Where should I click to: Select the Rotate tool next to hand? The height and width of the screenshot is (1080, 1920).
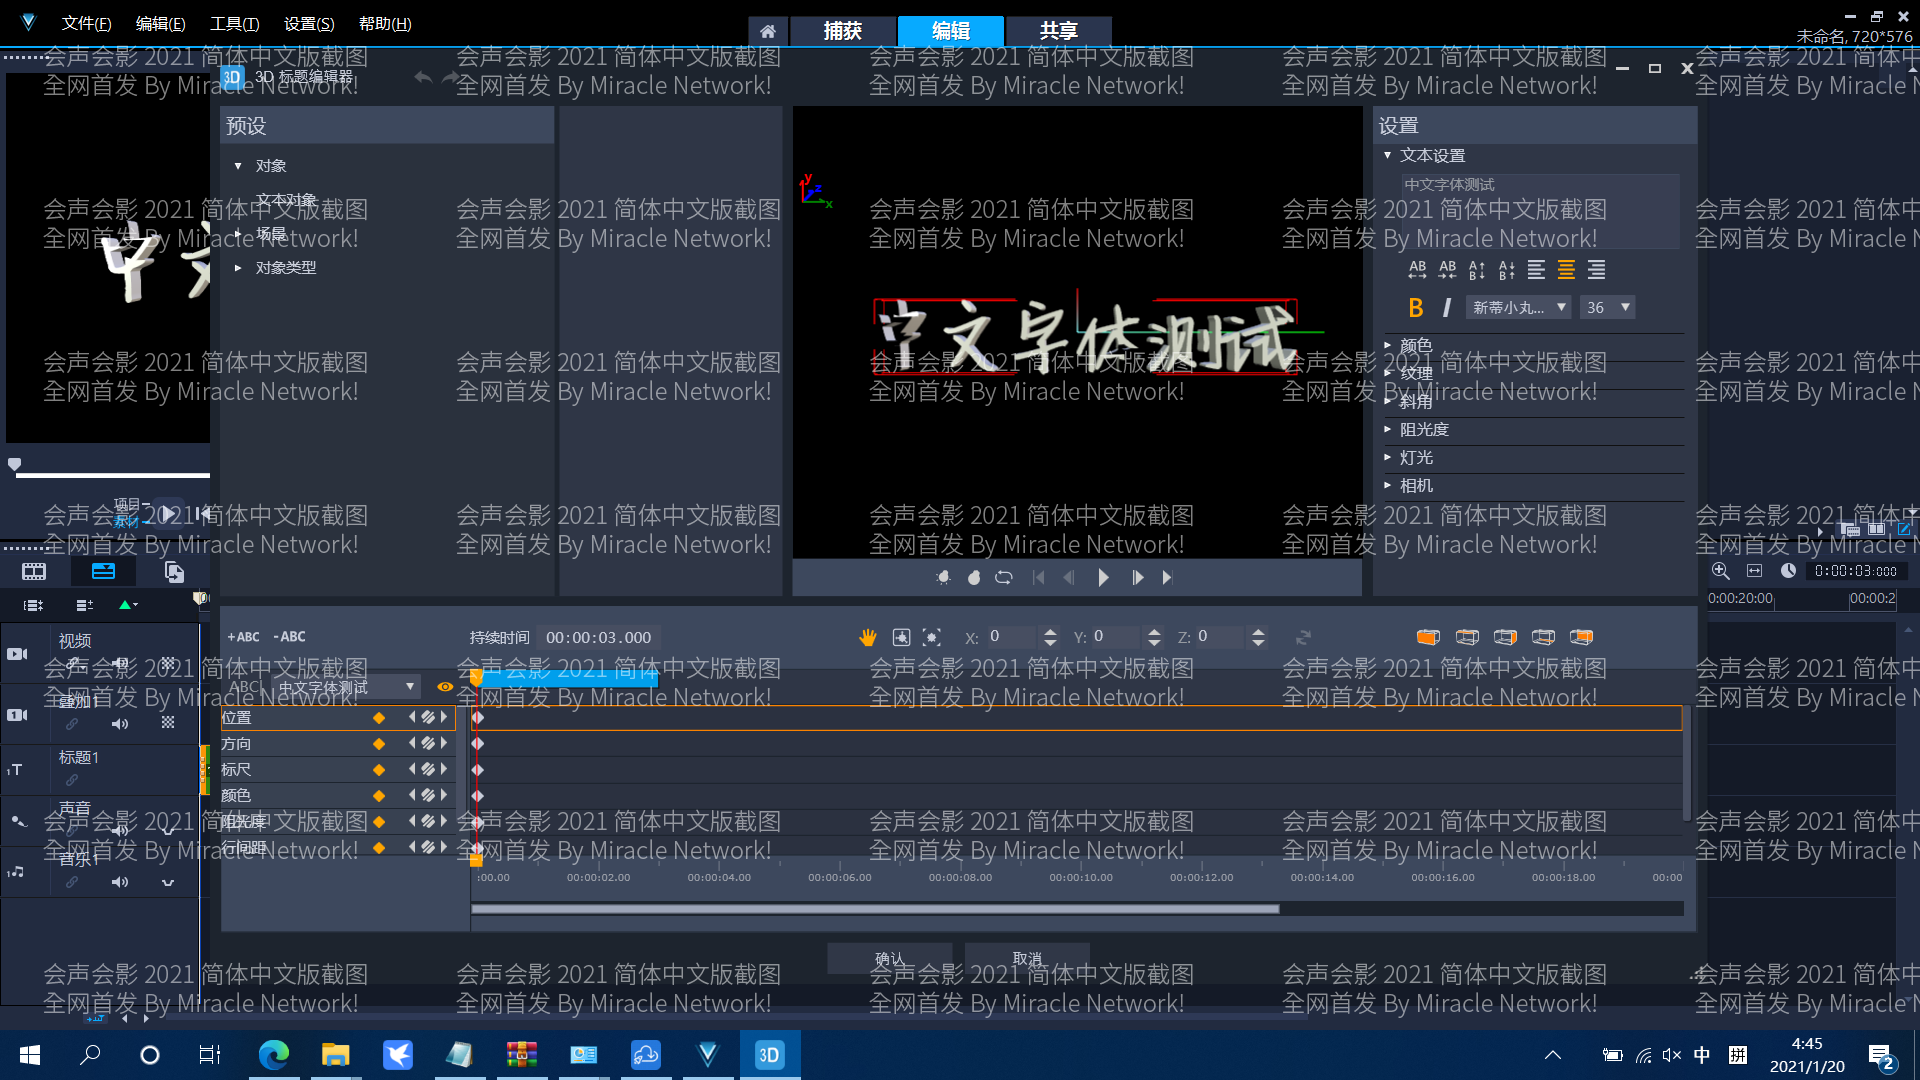tap(901, 637)
